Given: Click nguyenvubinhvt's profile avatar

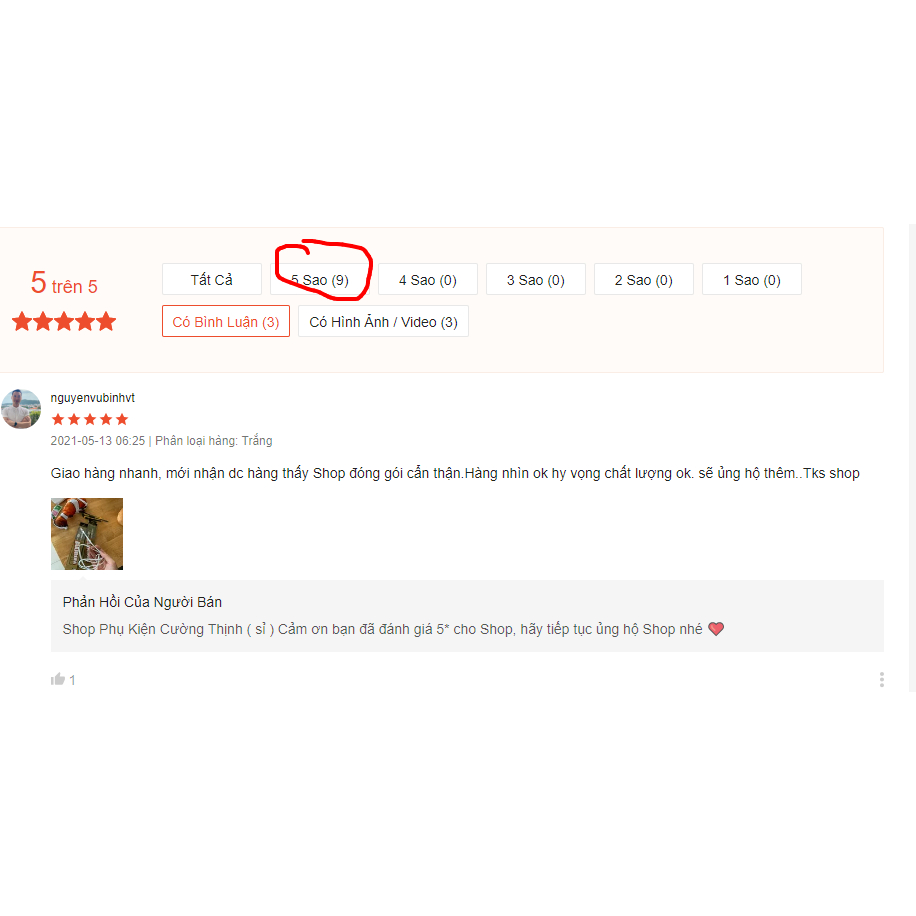Looking at the screenshot, I should [x=21, y=409].
